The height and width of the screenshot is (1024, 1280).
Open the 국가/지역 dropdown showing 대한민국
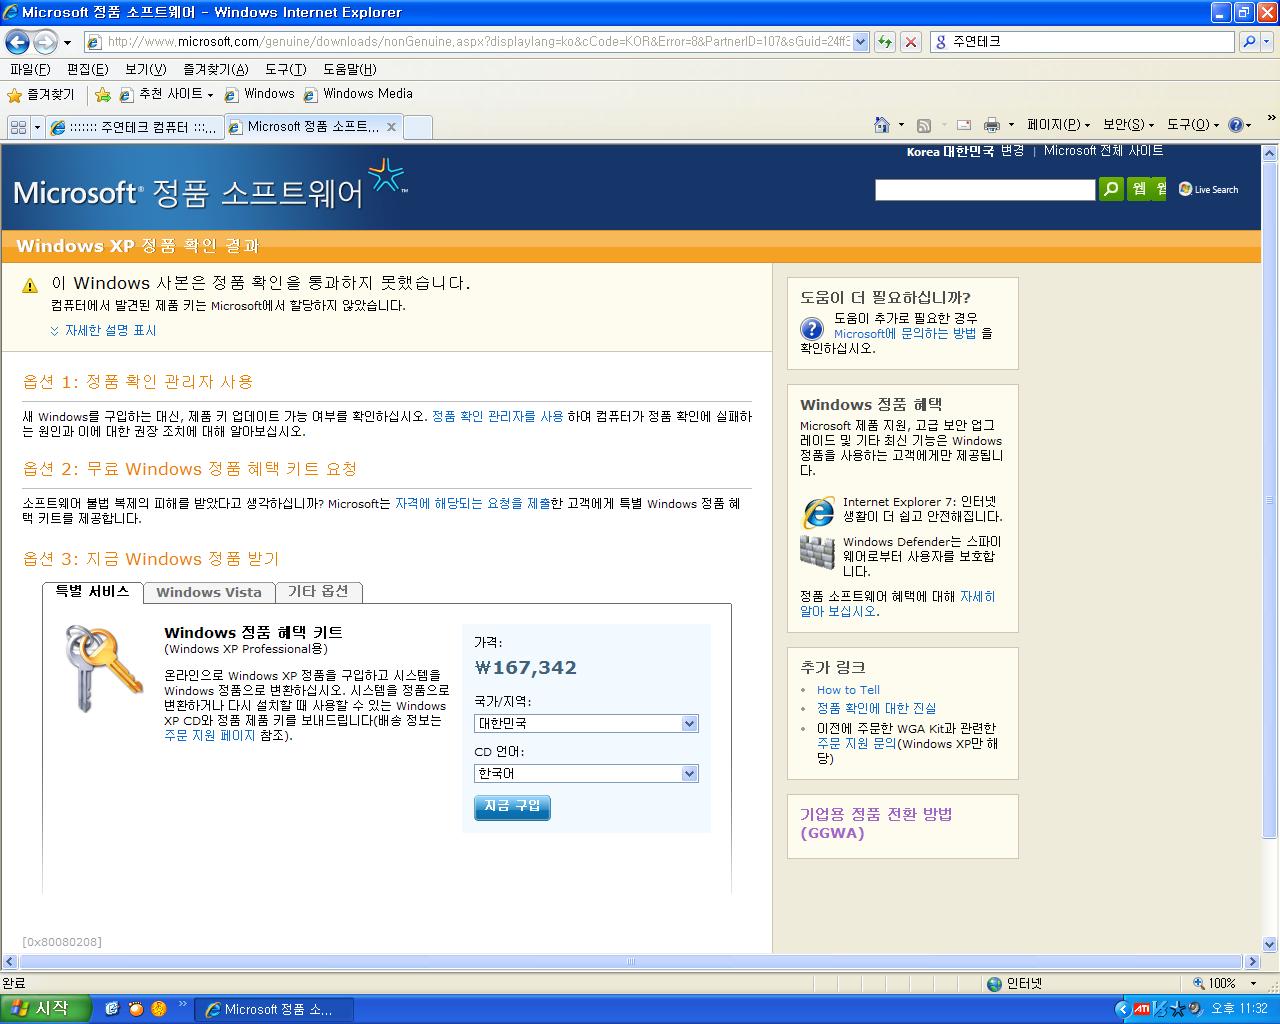(x=586, y=723)
